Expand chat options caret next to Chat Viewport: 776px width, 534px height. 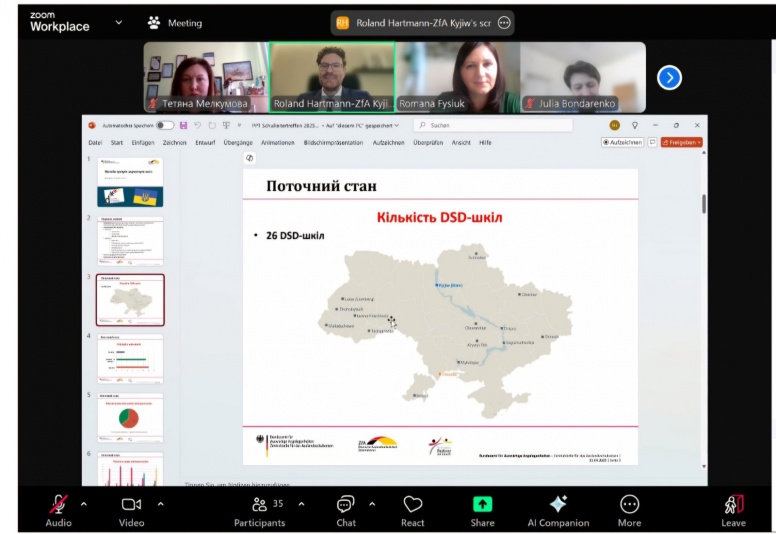pos(372,503)
